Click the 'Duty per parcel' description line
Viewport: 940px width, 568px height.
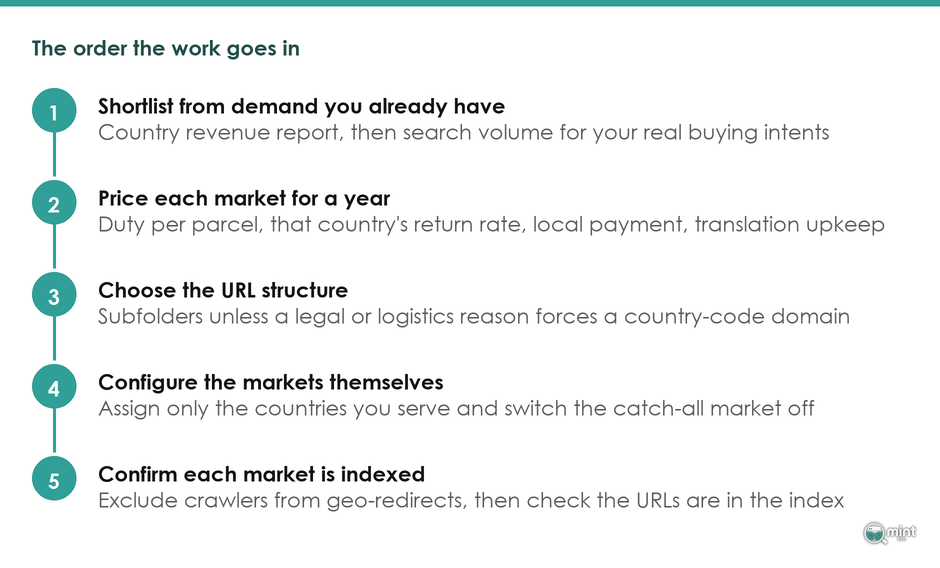(492, 225)
